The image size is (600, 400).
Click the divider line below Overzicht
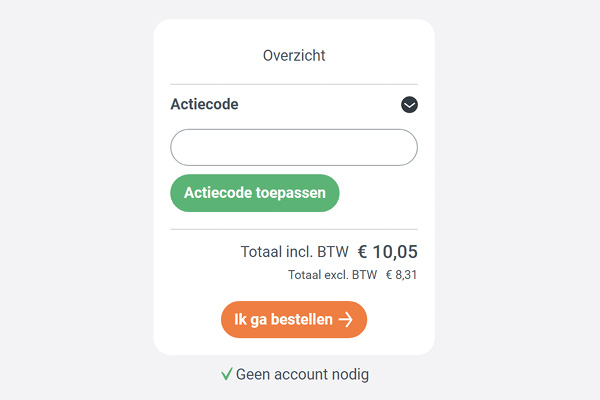(294, 84)
